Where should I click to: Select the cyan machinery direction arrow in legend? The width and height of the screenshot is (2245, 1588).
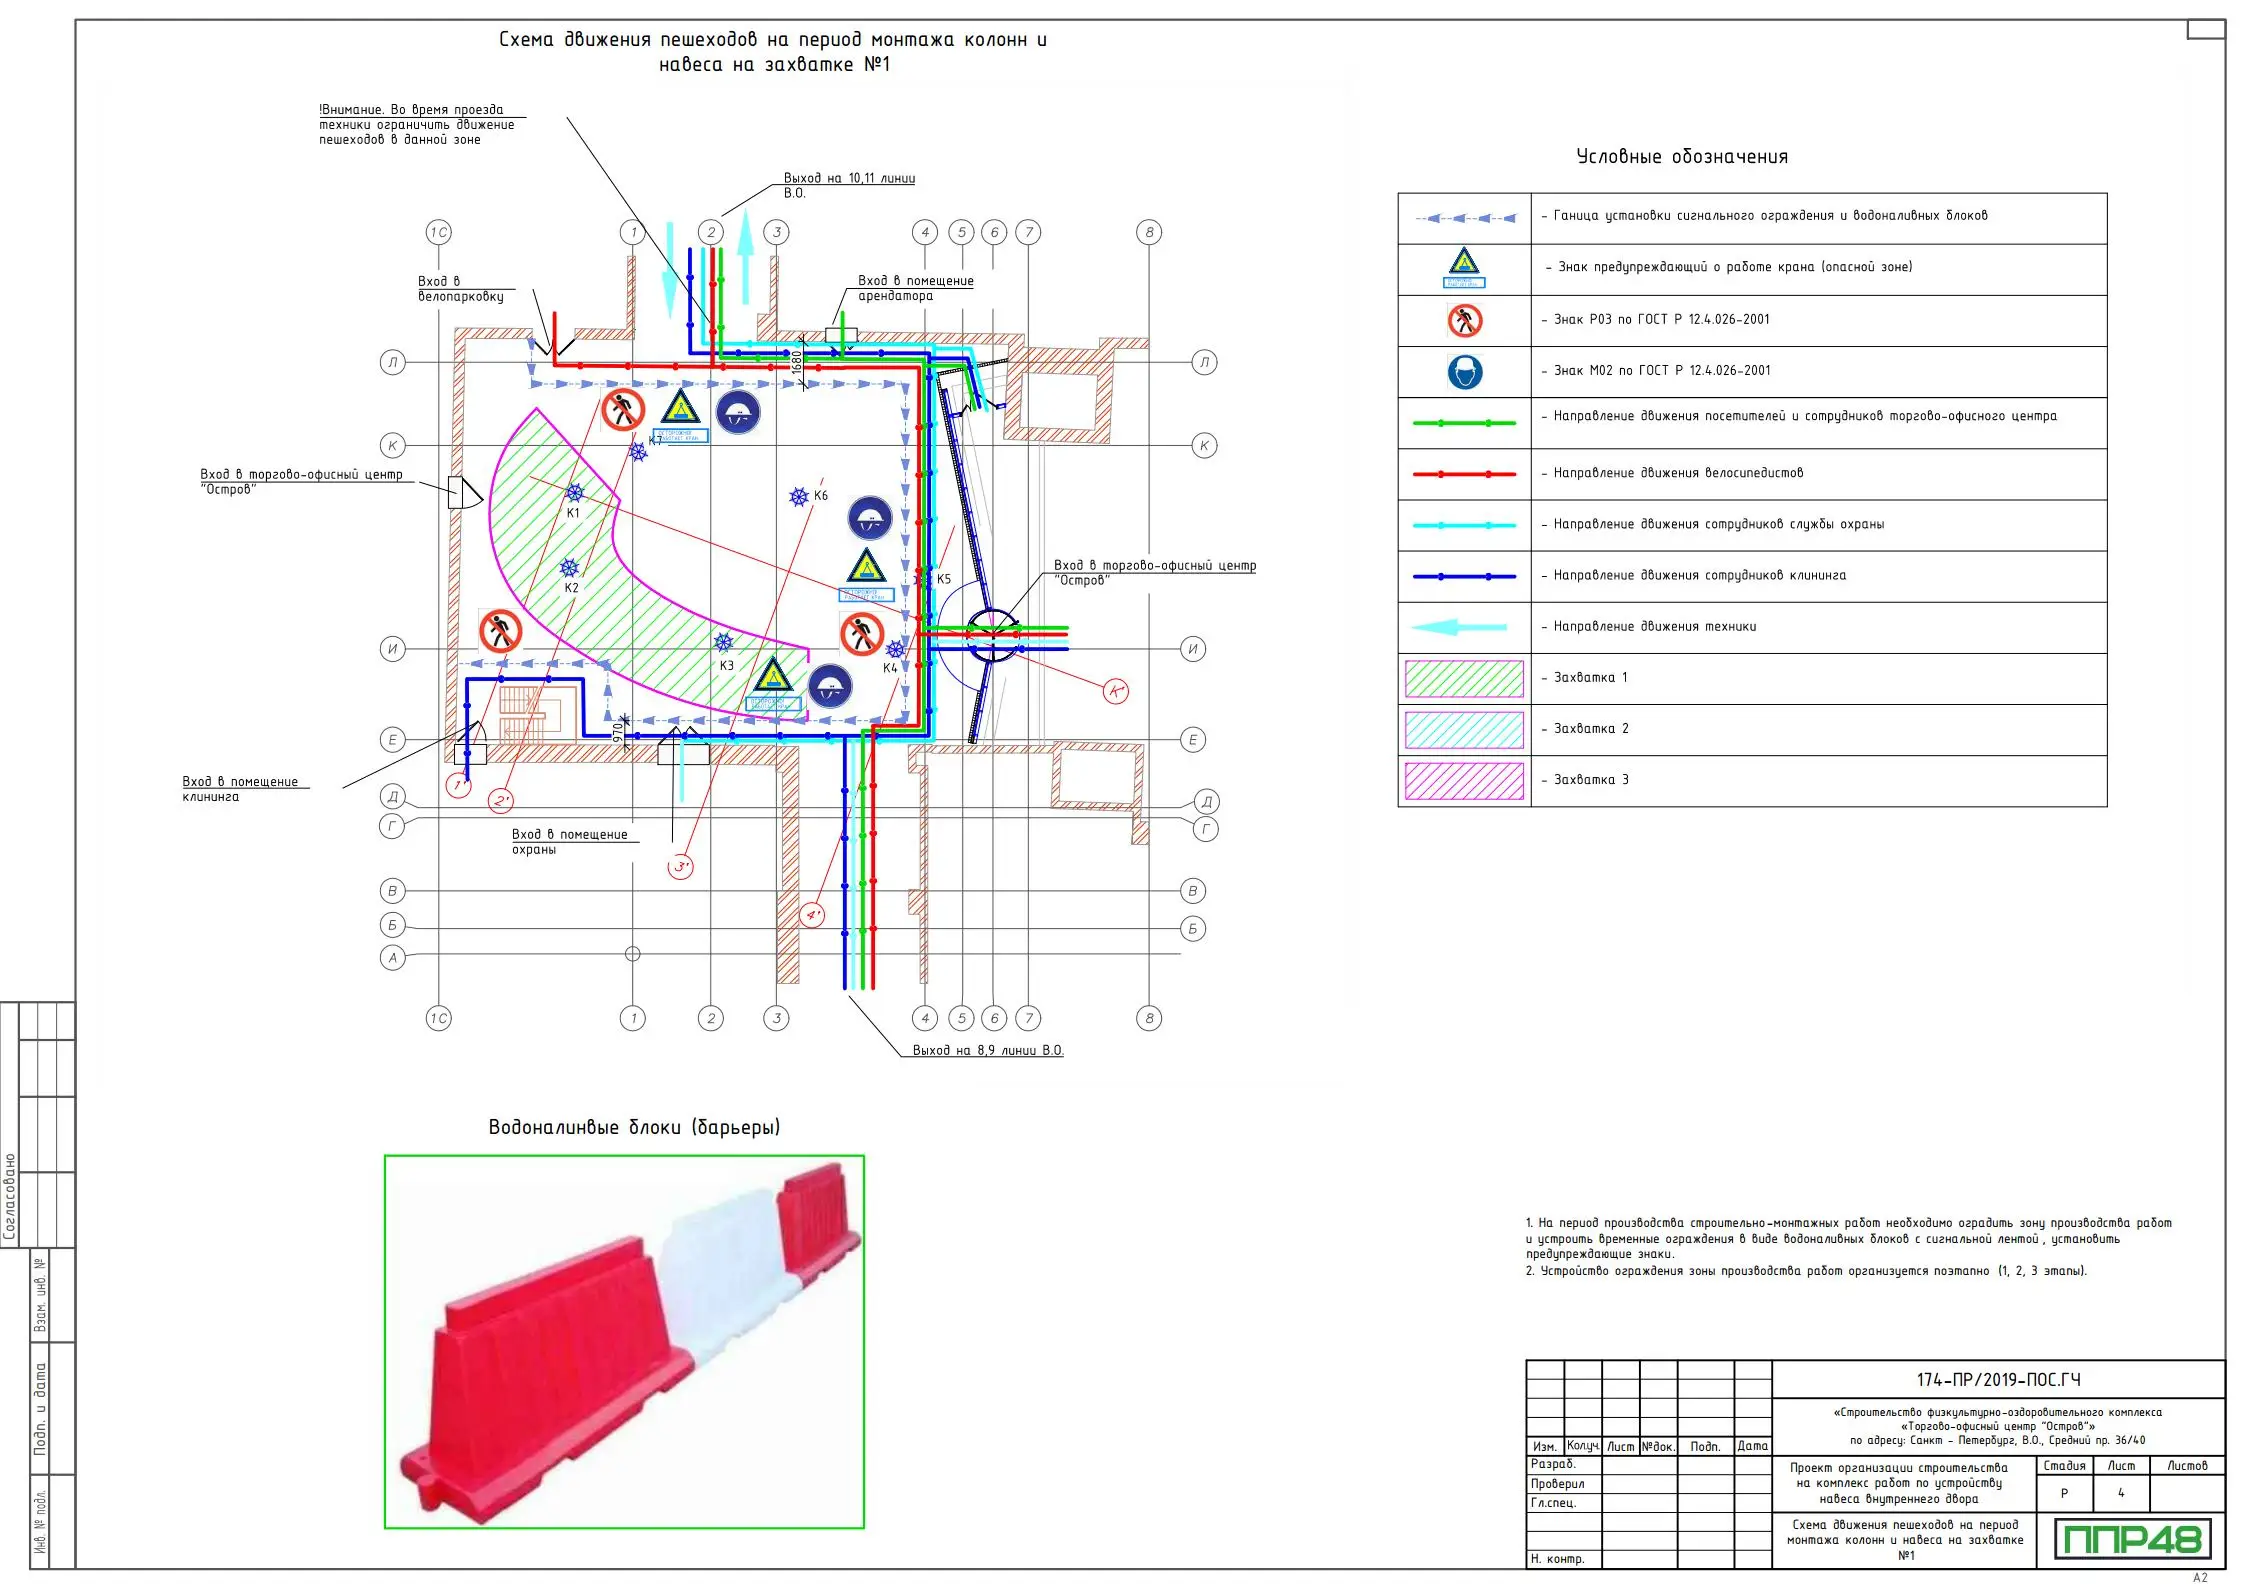point(1459,627)
